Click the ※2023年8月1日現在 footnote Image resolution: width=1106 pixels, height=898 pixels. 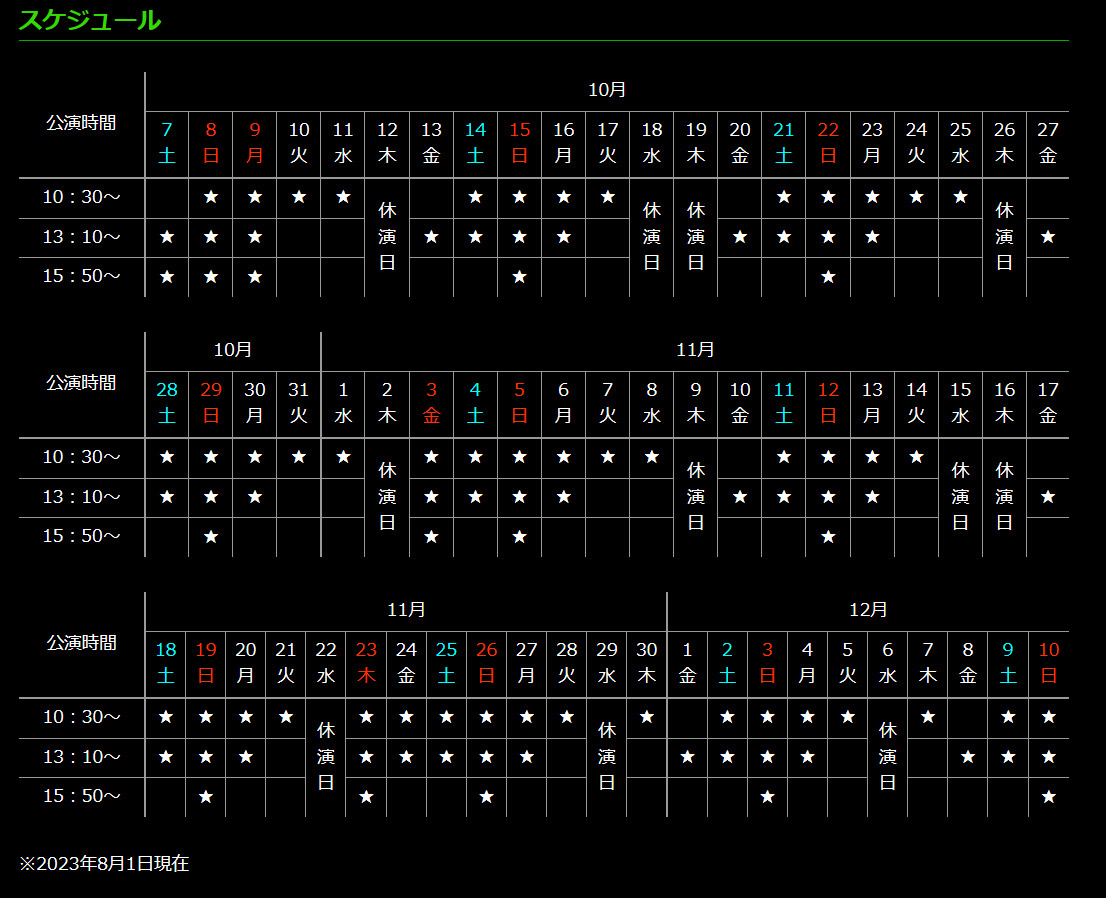pyautogui.click(x=104, y=864)
